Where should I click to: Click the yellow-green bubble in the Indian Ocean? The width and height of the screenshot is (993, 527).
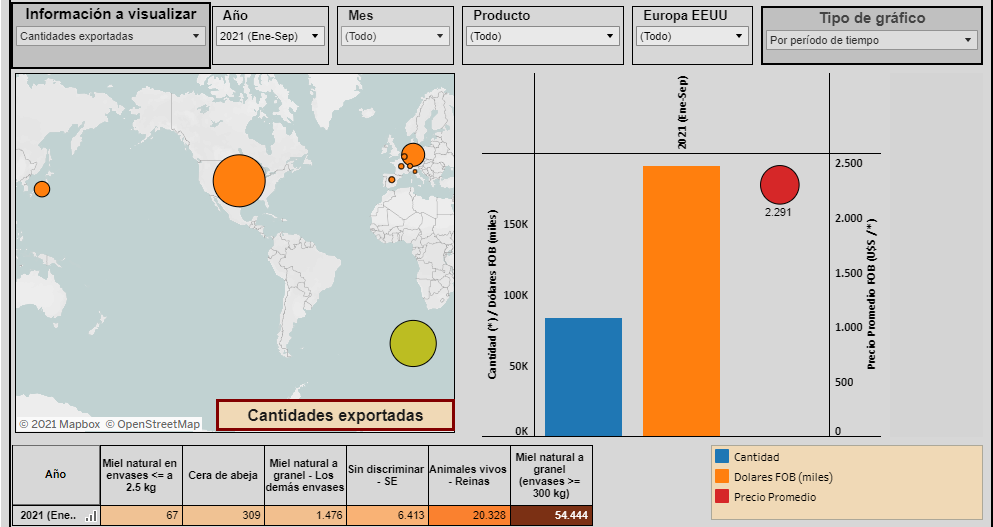point(413,344)
